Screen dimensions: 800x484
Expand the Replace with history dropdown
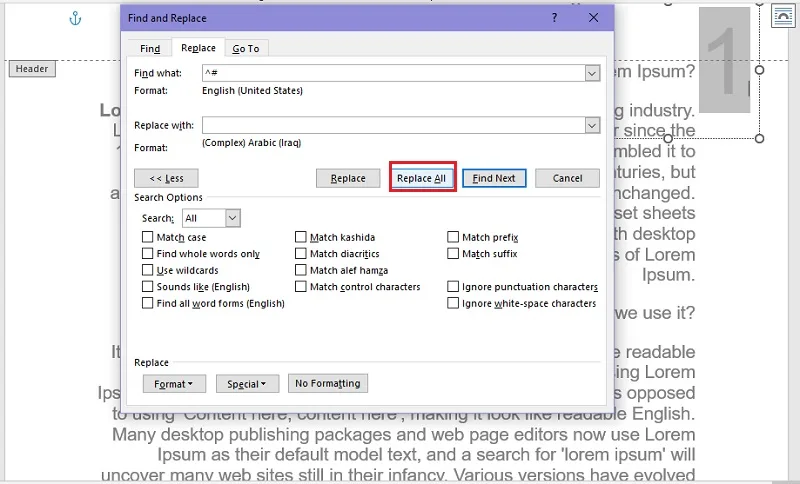592,125
